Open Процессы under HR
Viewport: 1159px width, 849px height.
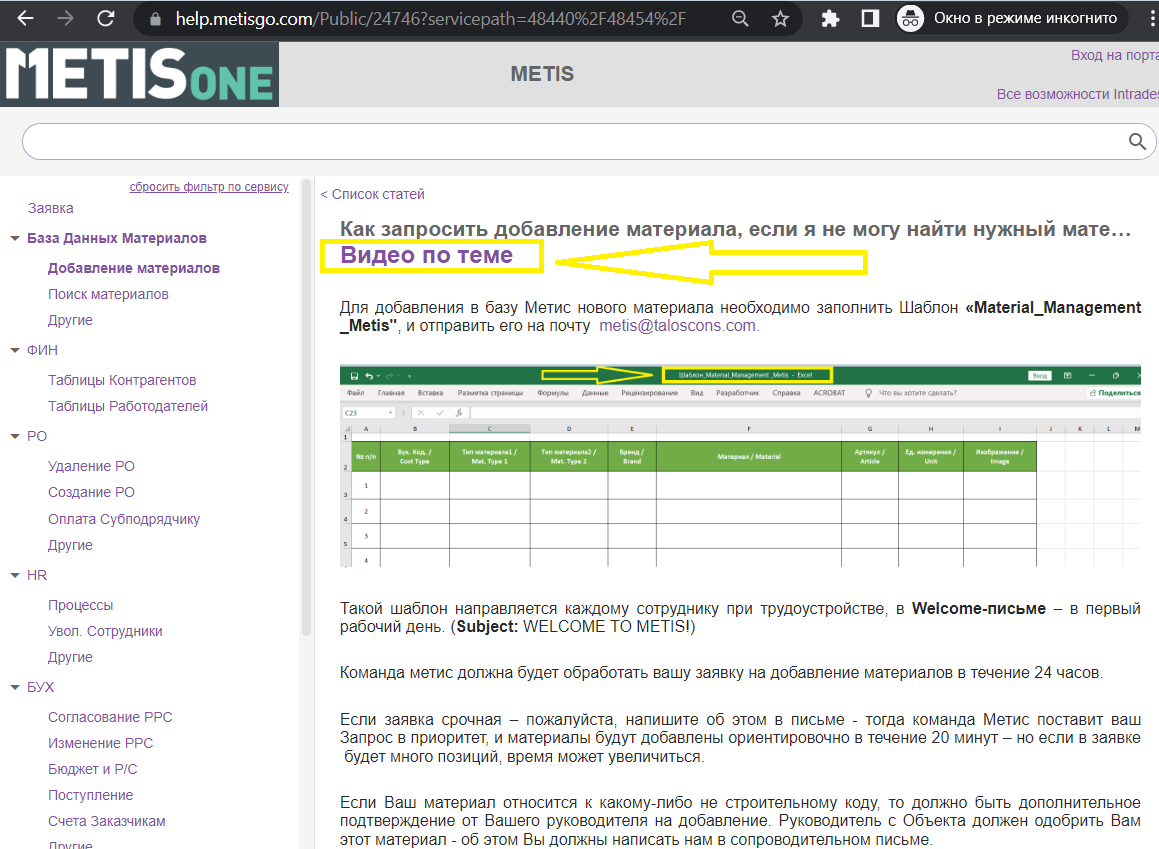click(x=81, y=605)
